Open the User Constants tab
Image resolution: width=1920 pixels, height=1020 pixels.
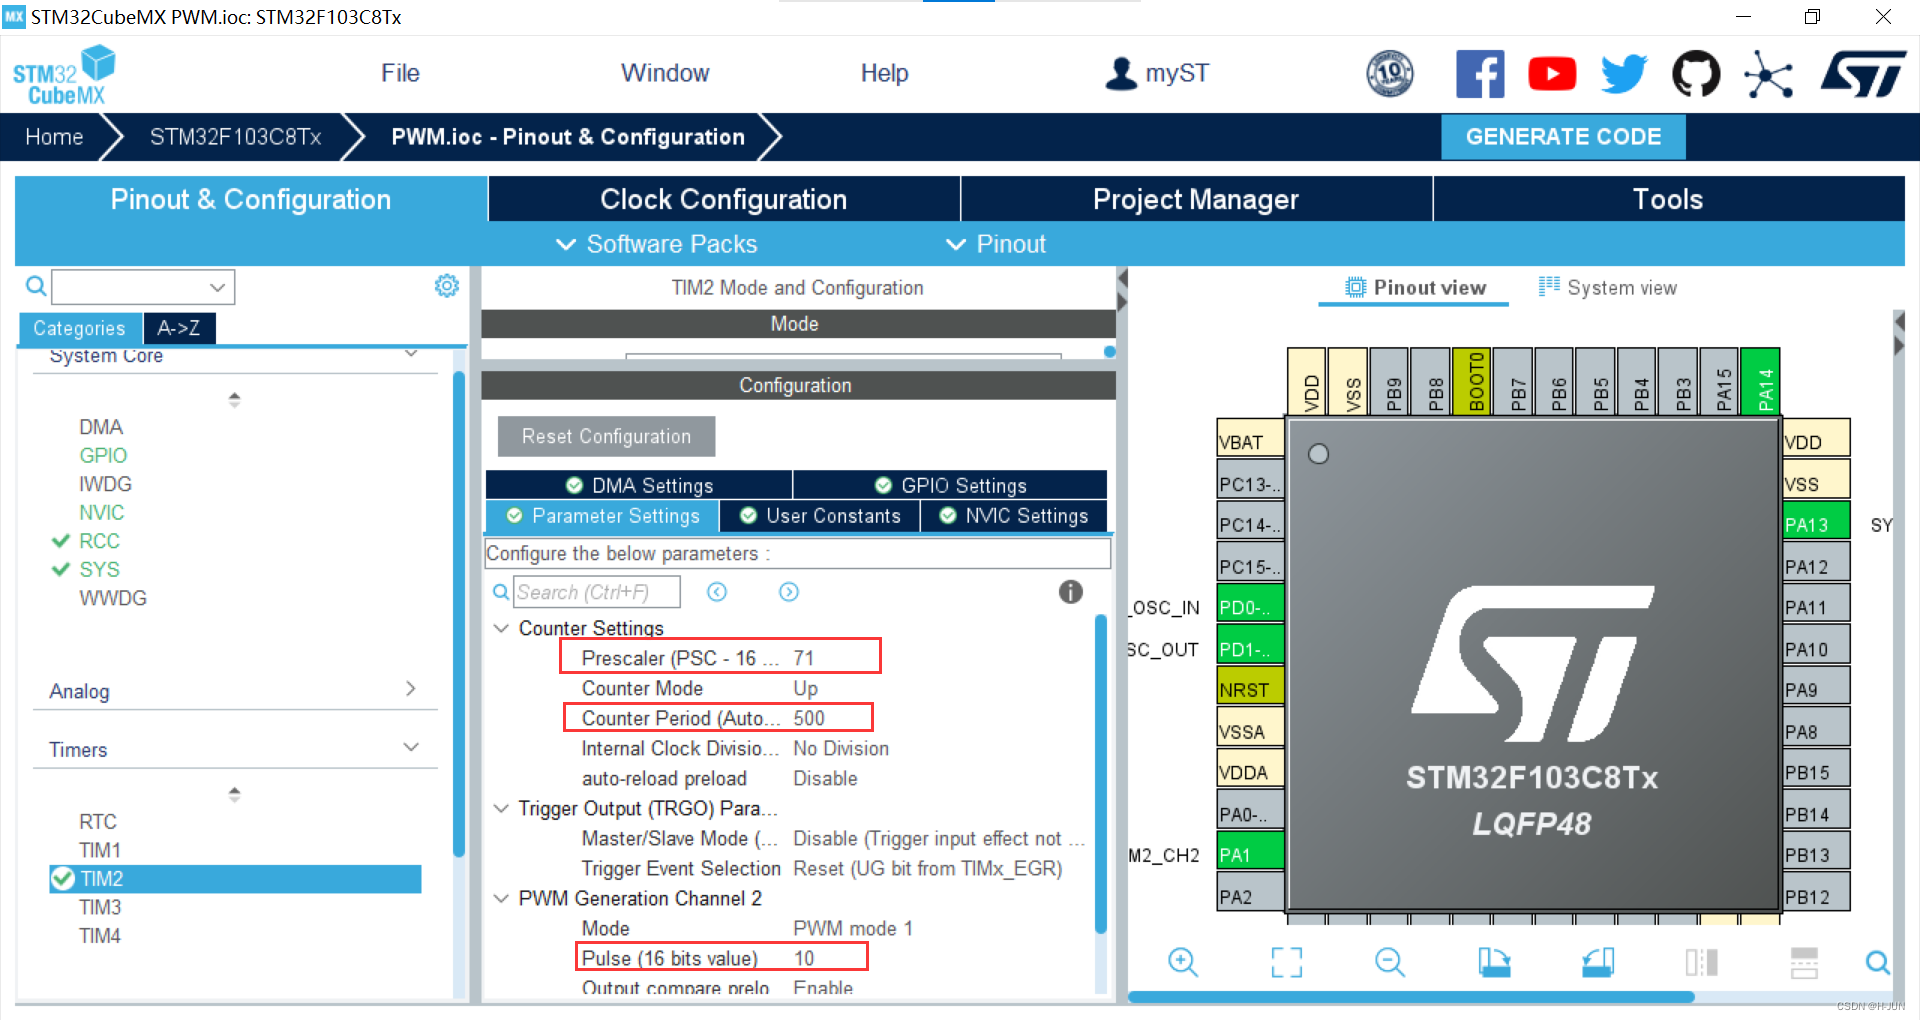[x=820, y=516]
